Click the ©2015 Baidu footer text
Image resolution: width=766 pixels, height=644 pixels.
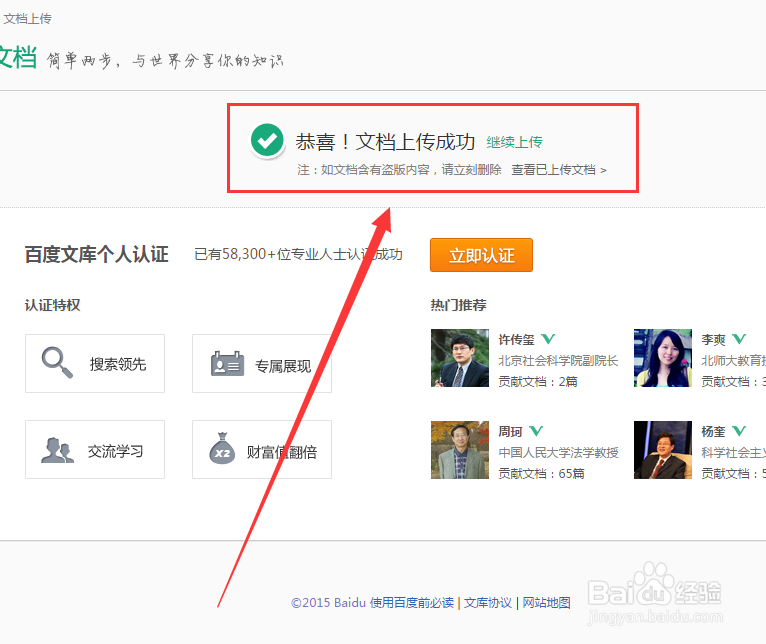pos(328,602)
